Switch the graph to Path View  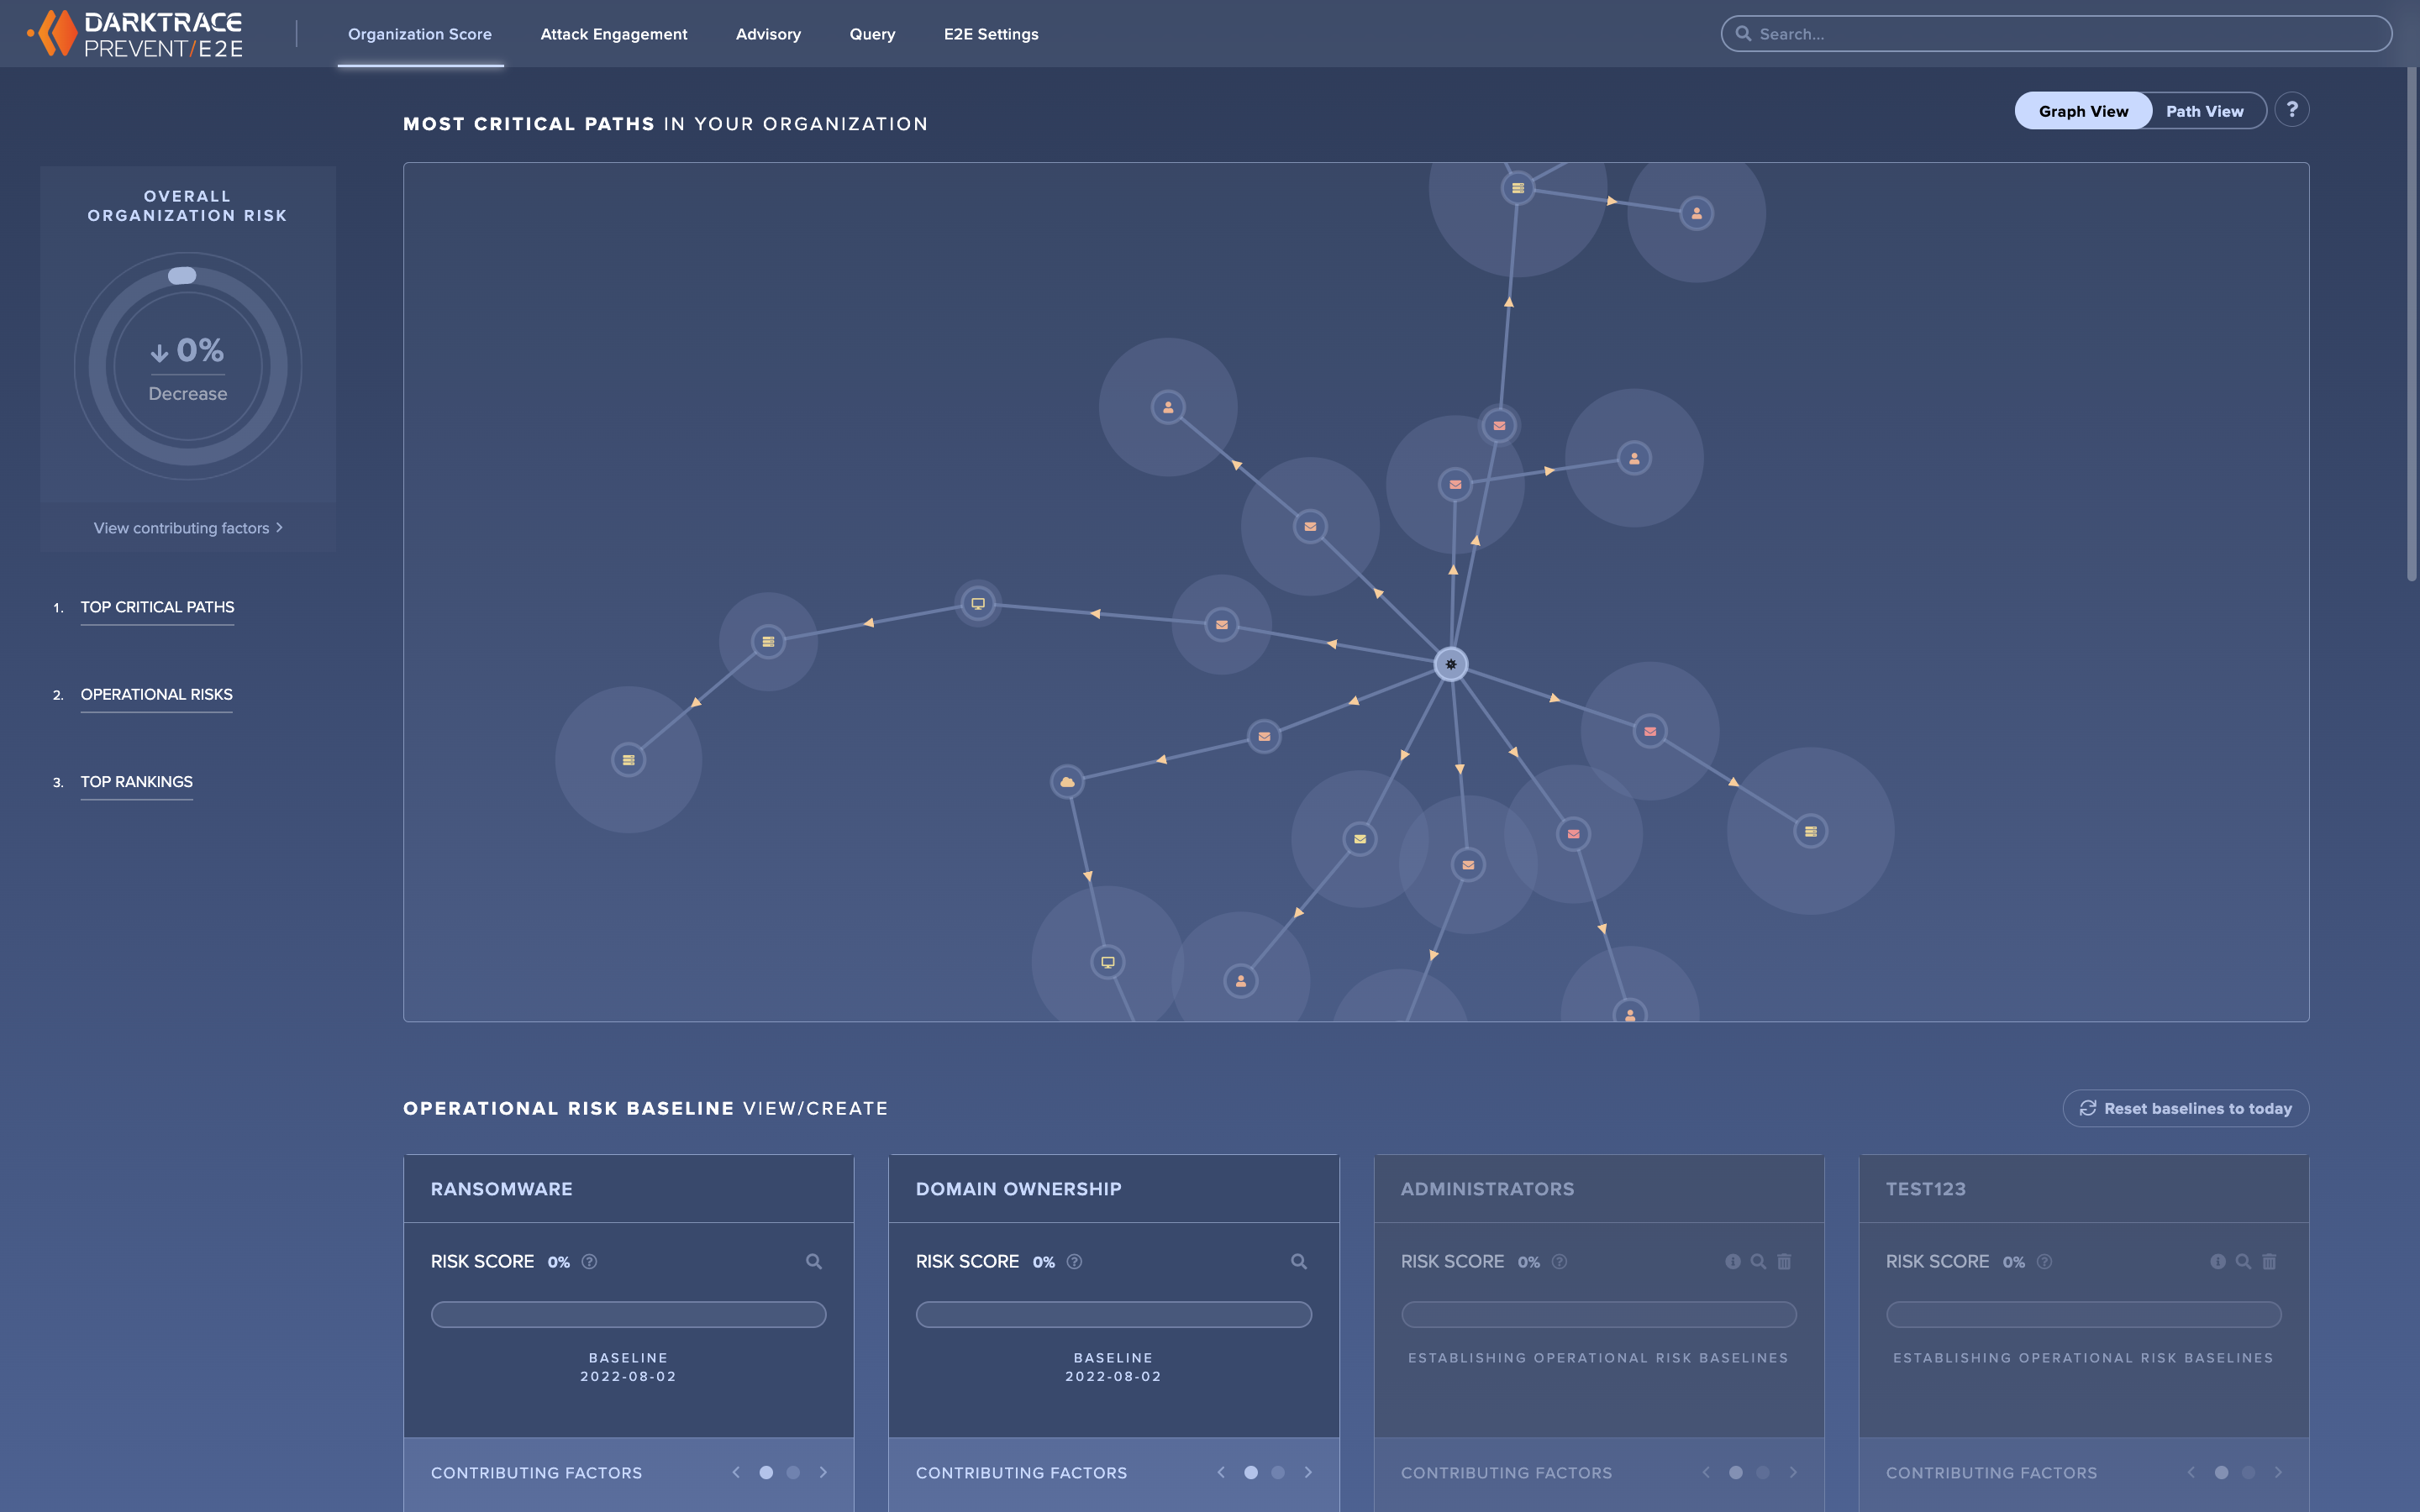tap(2204, 111)
